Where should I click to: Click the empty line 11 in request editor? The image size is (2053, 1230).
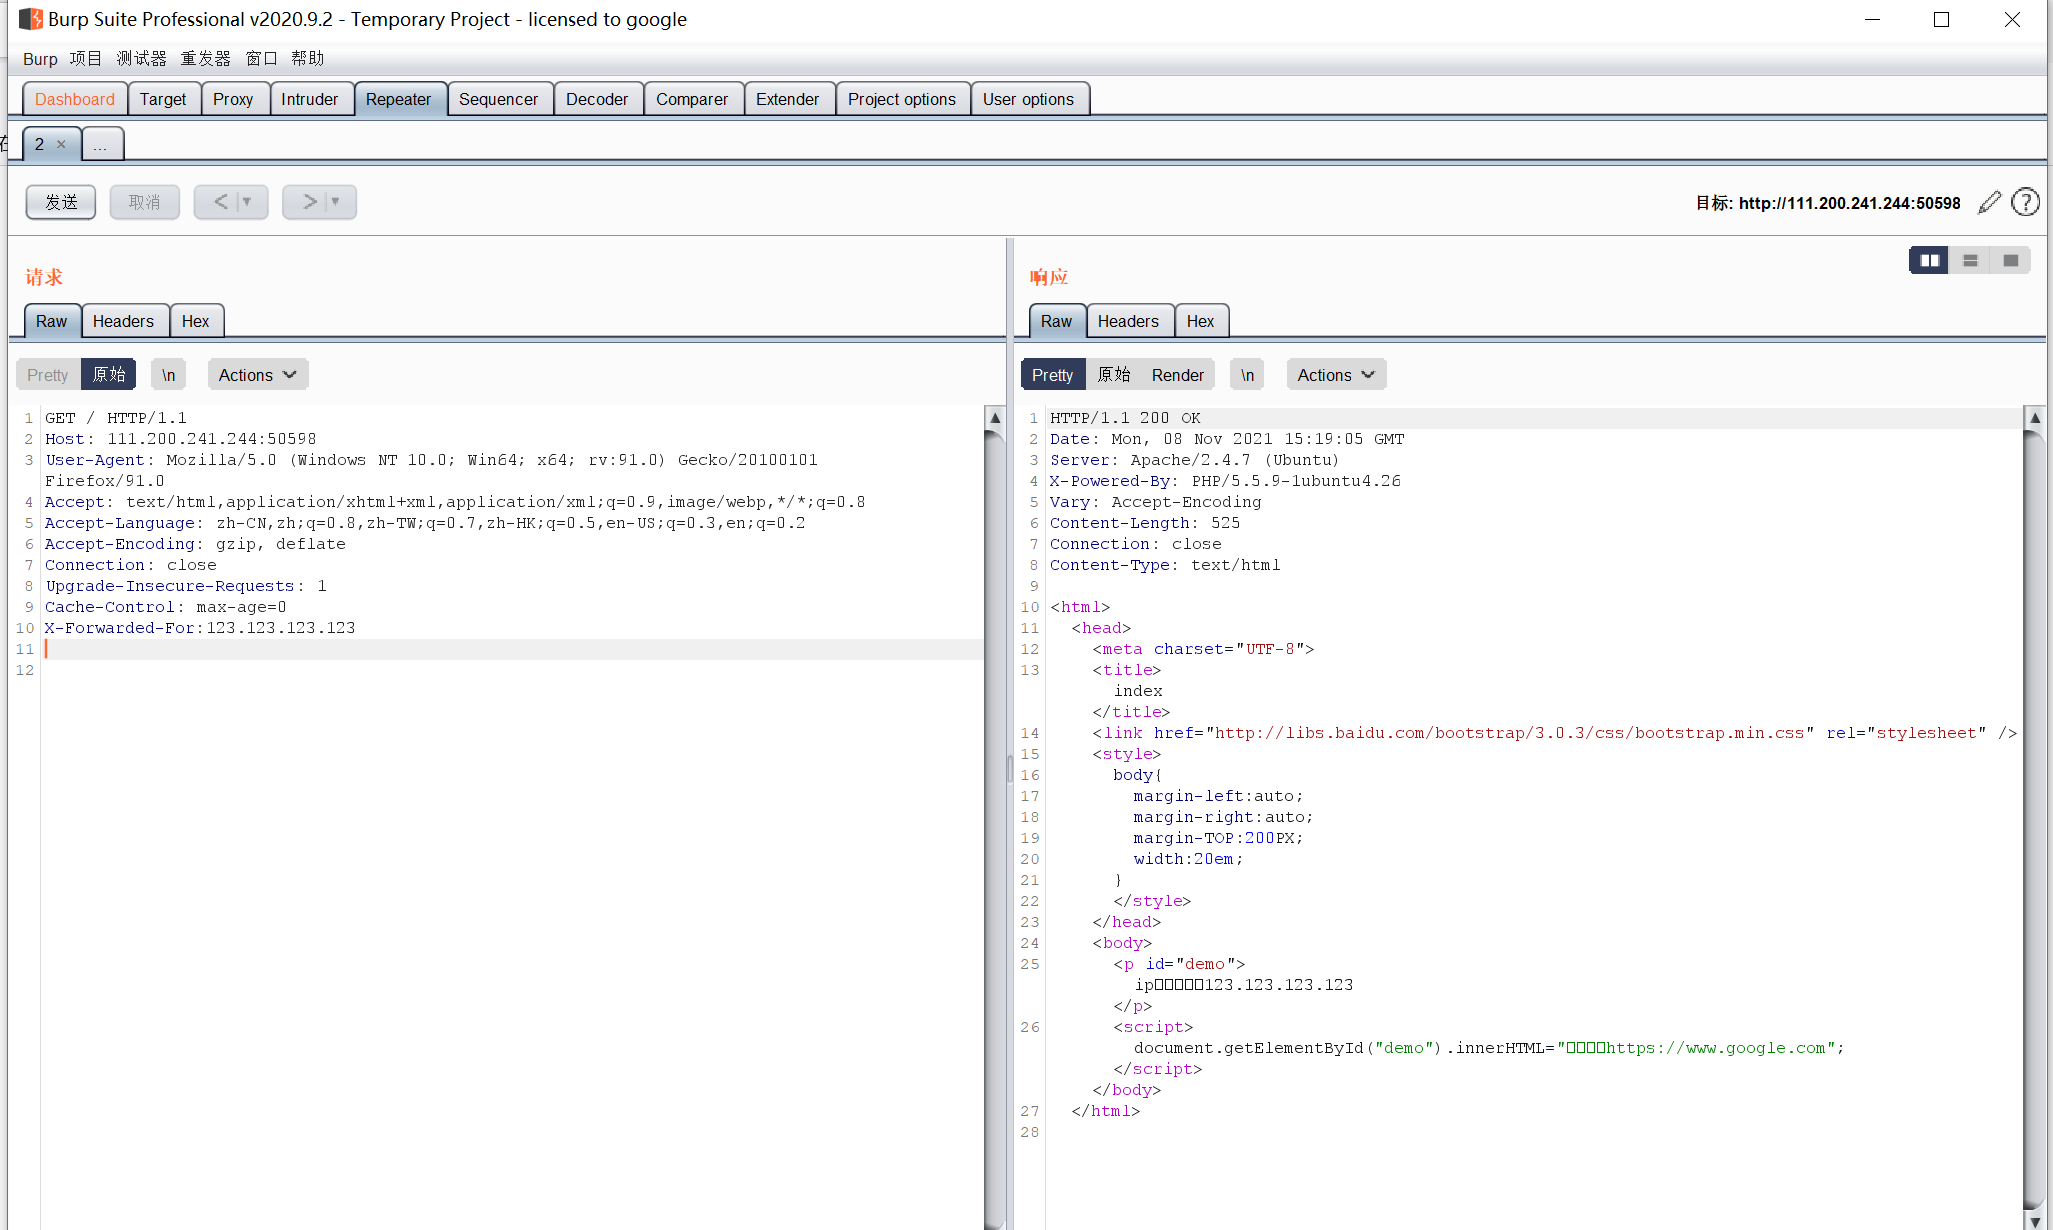(x=513, y=649)
